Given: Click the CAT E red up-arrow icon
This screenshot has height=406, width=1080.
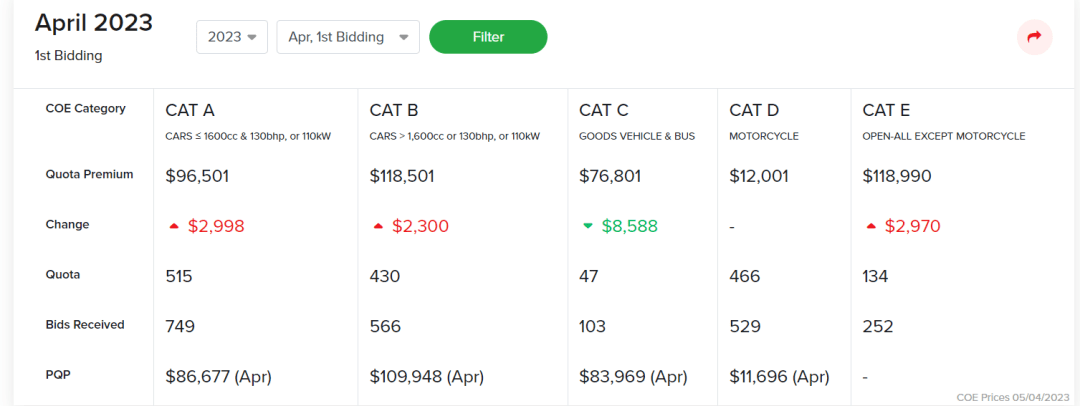Looking at the screenshot, I should click(x=871, y=226).
